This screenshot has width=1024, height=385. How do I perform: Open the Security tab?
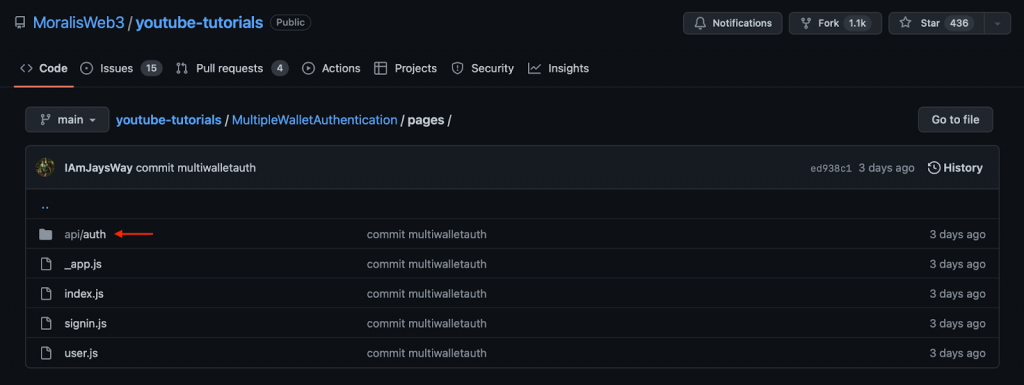[483, 68]
